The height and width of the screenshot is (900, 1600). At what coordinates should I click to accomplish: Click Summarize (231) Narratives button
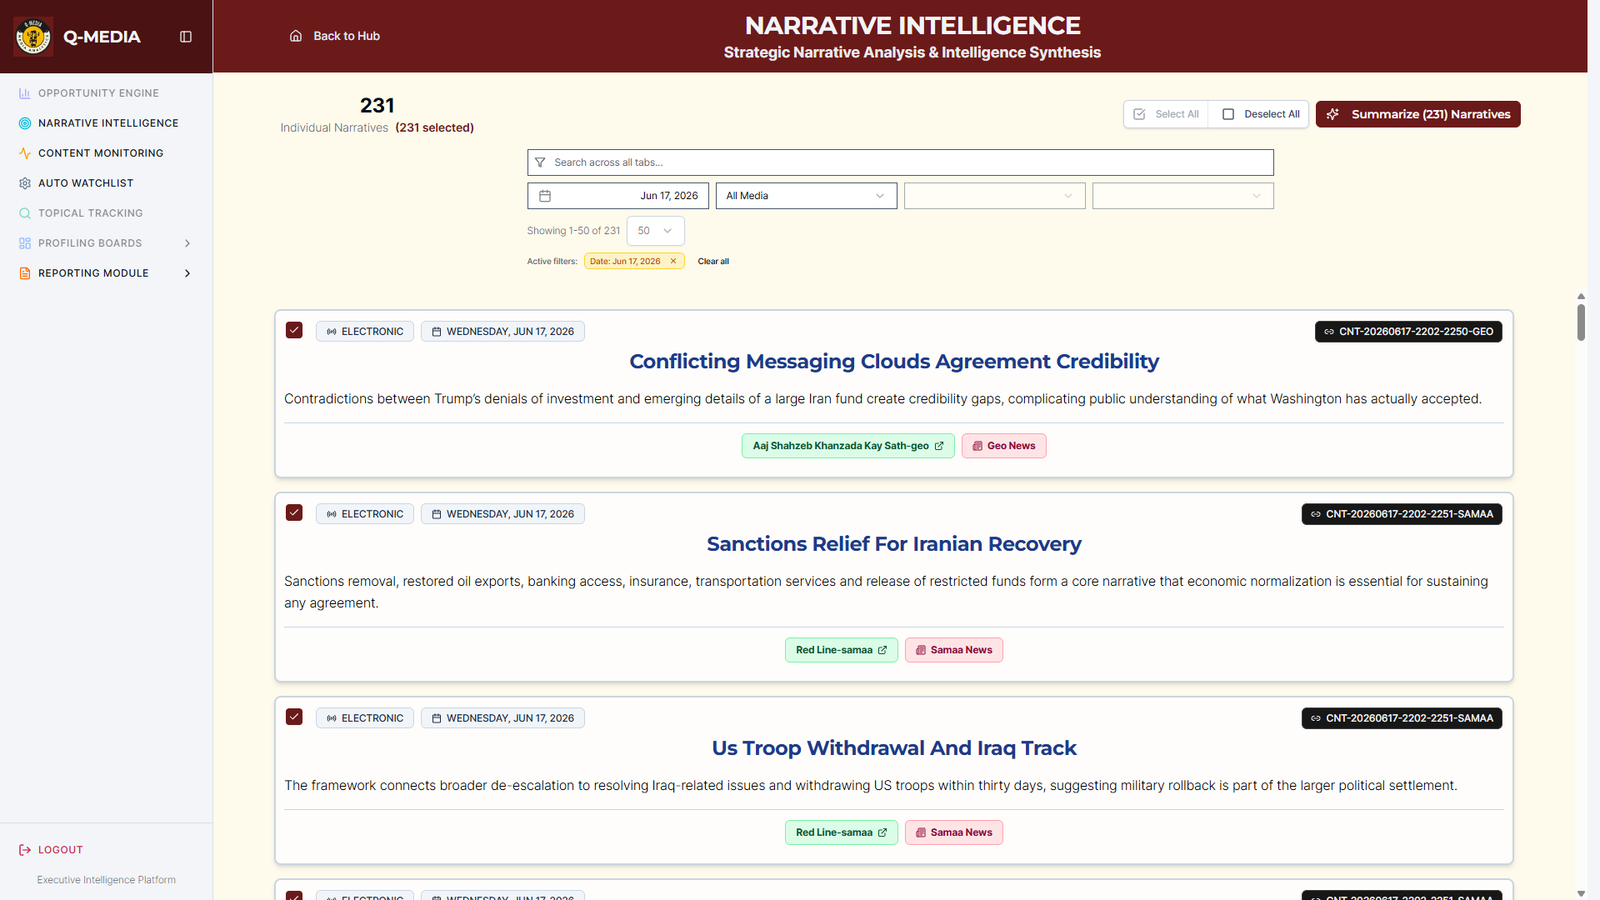point(1418,114)
